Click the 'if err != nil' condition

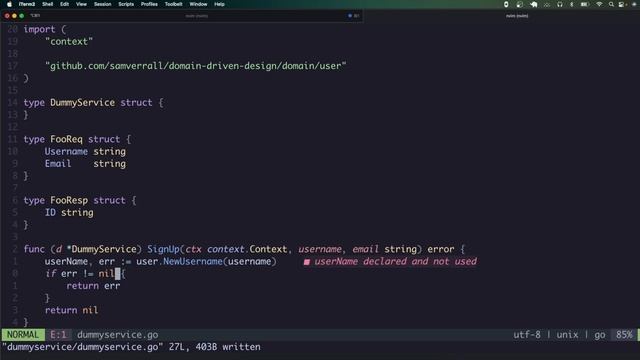coord(80,273)
